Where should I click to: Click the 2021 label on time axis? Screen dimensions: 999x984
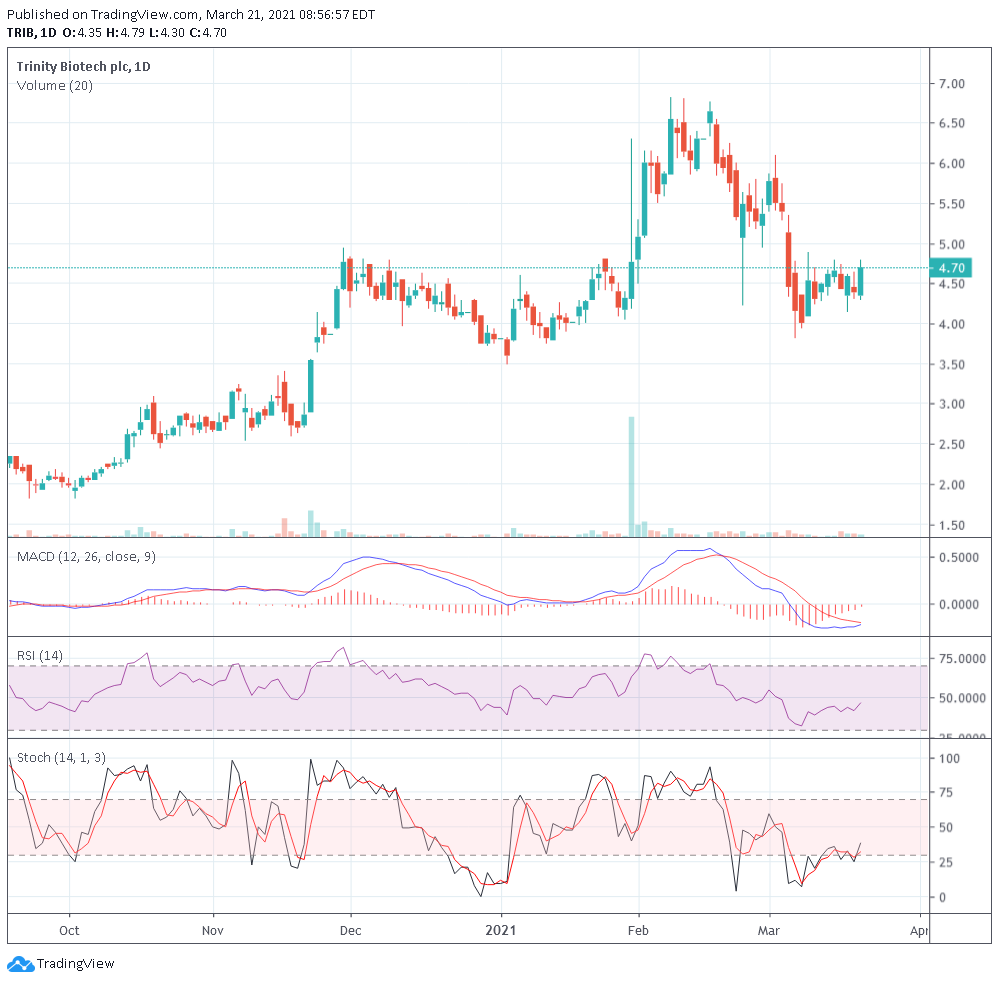(x=501, y=930)
